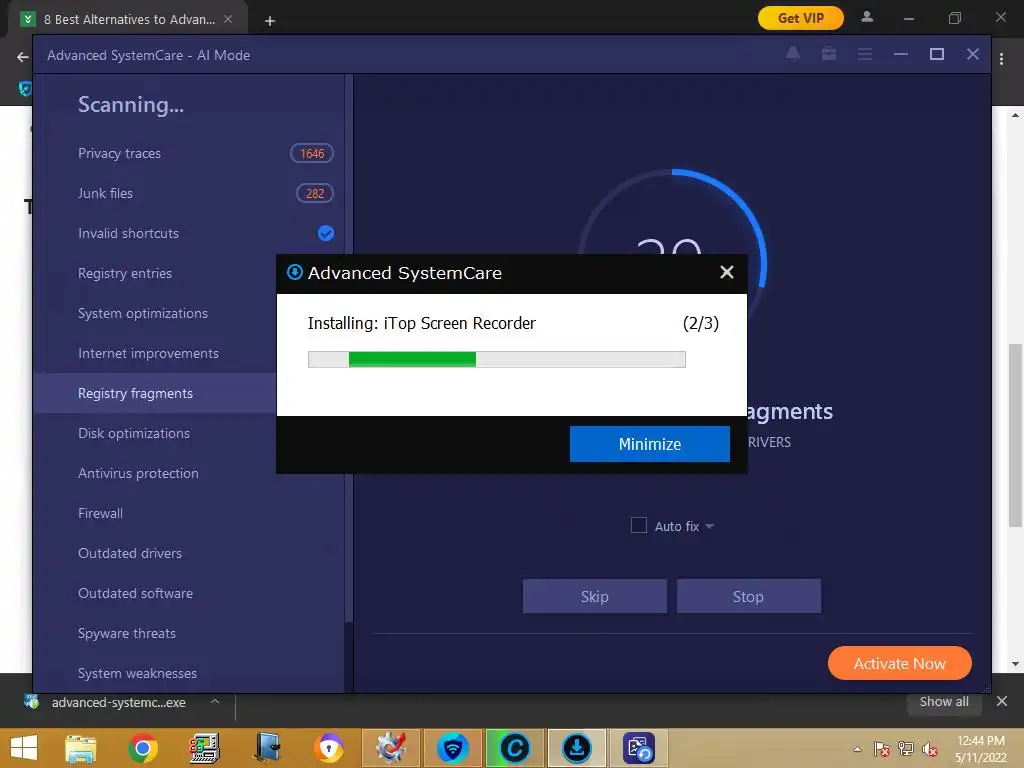This screenshot has height=768, width=1024.
Task: Click the 282 junk files count badge
Action: pos(315,193)
